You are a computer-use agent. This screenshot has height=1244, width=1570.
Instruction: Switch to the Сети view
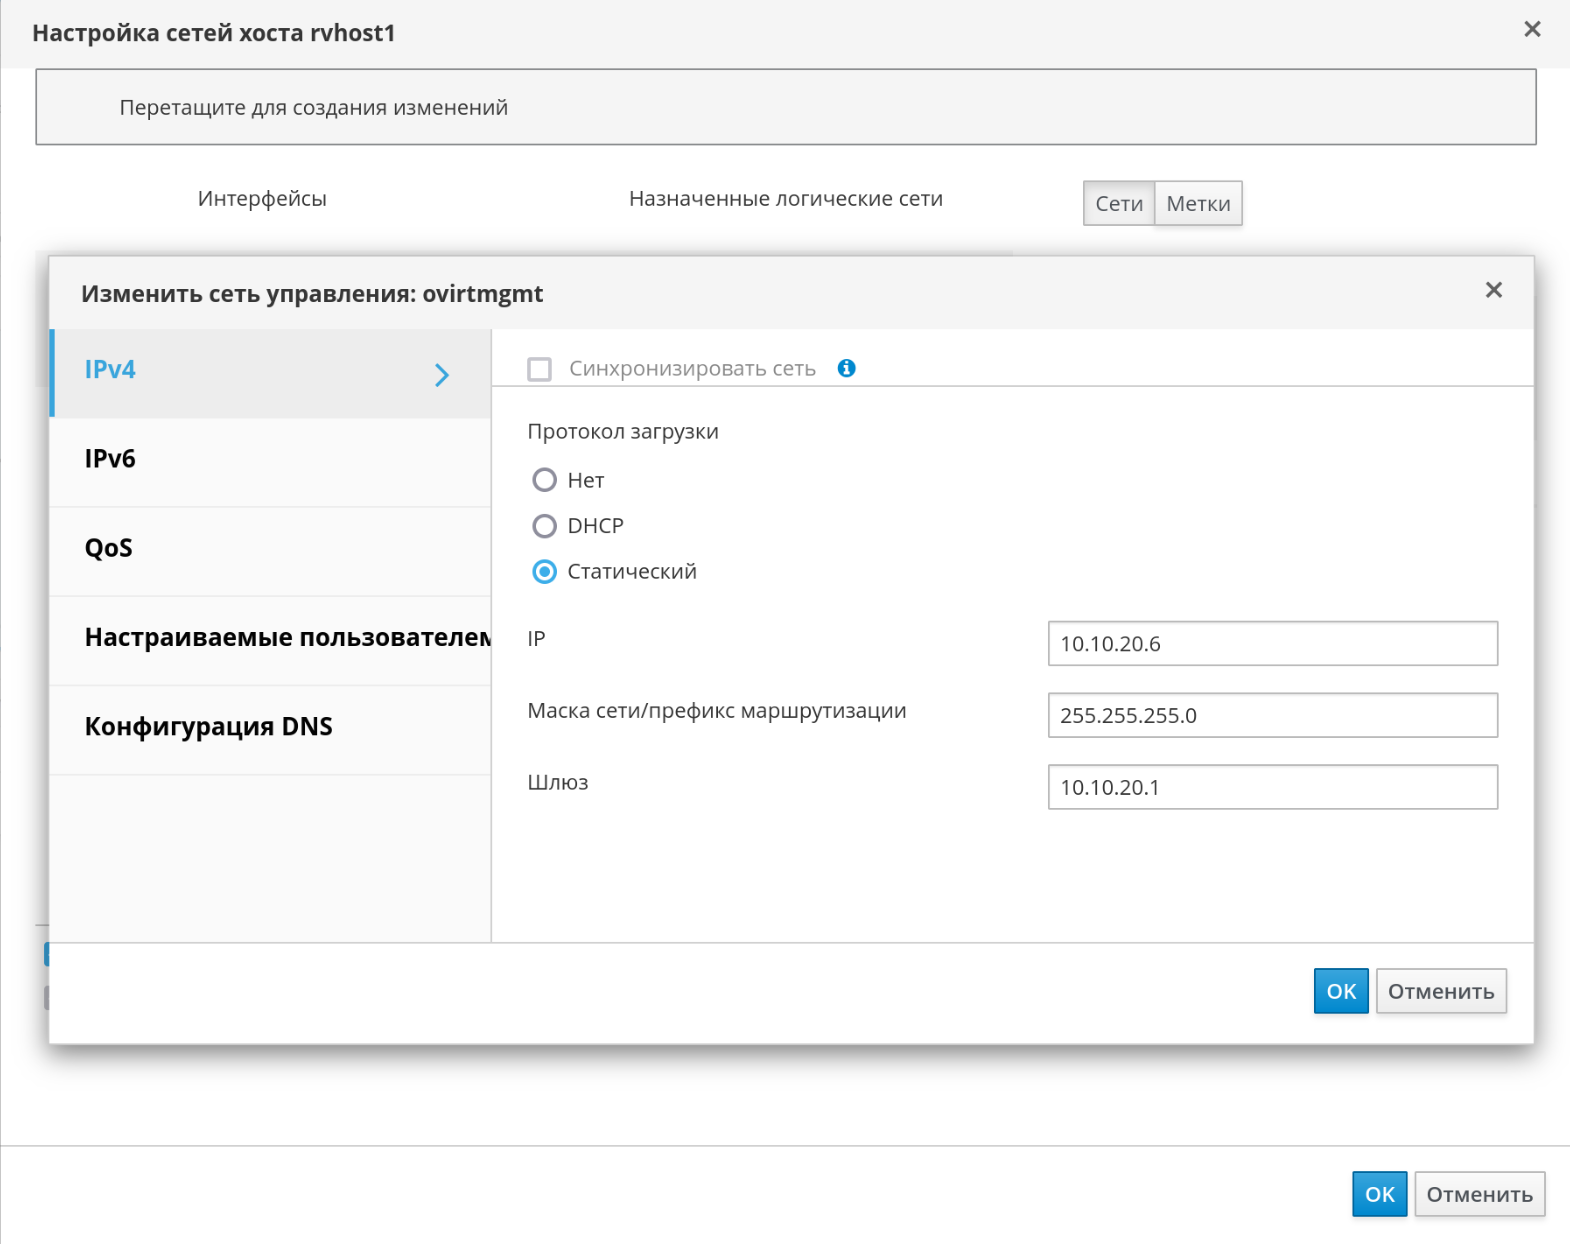tap(1118, 204)
